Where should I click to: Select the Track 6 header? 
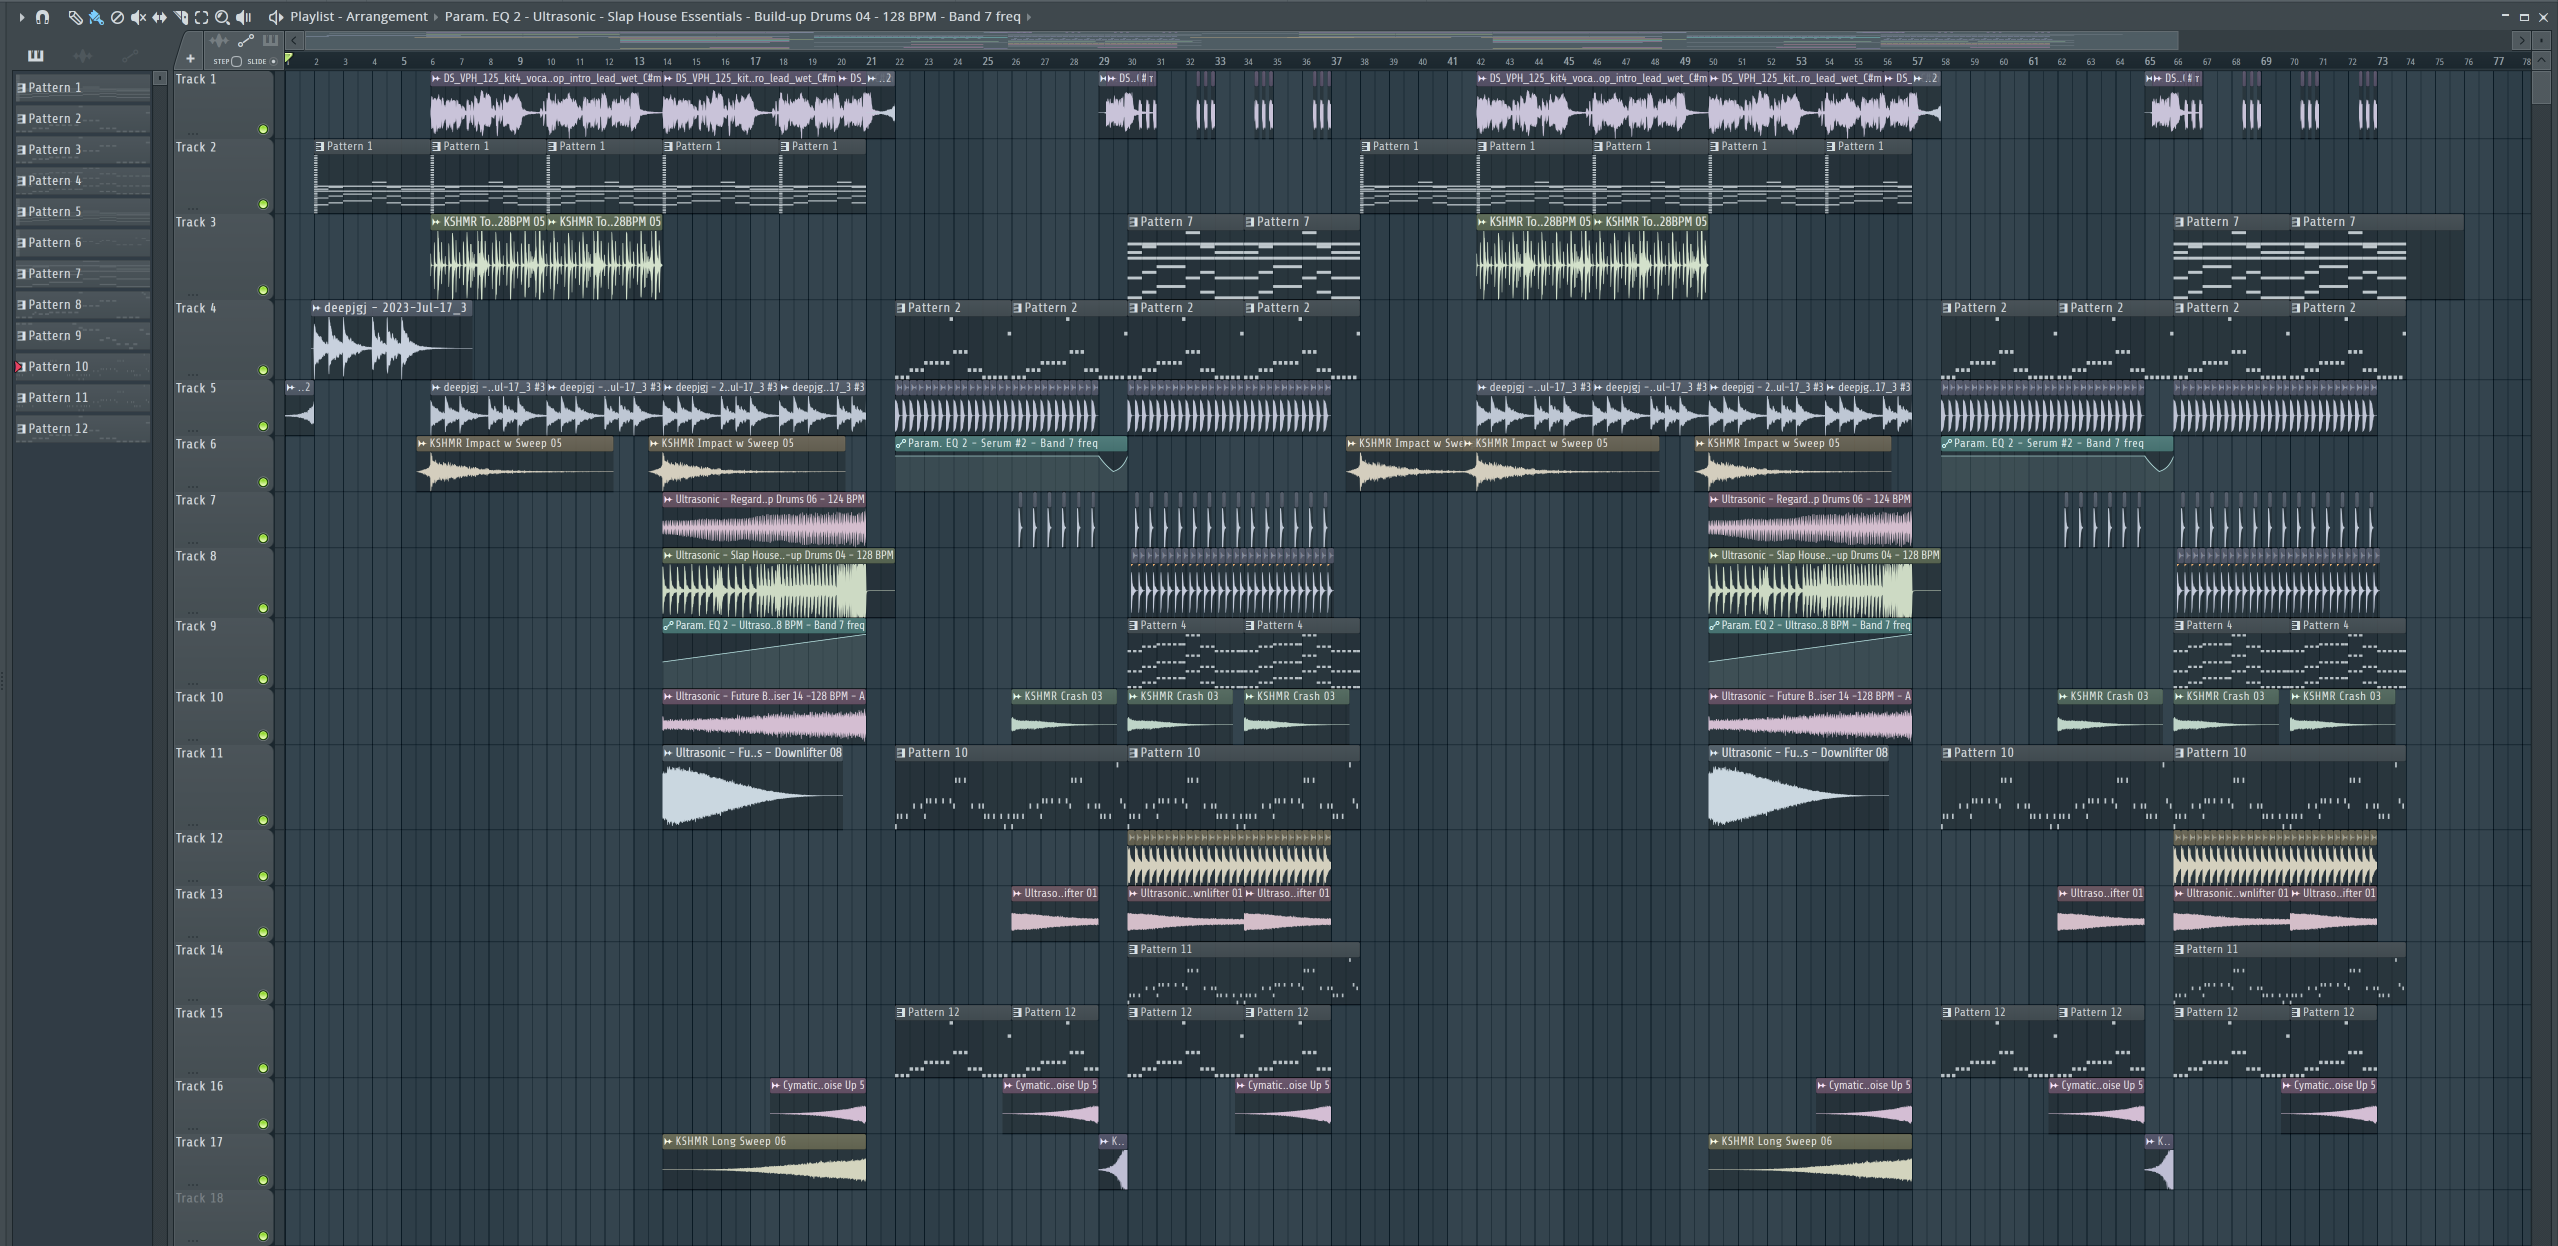224,463
